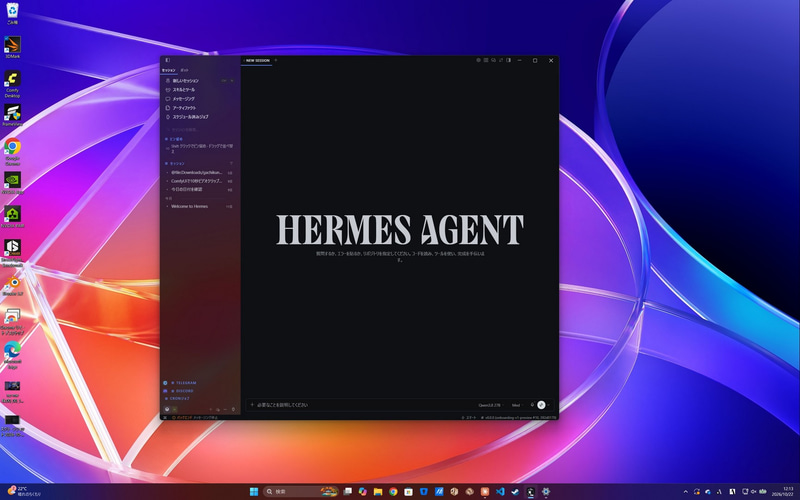This screenshot has width=800, height=500.
Task: Click the first toolbar icon in title bar
Action: click(479, 60)
